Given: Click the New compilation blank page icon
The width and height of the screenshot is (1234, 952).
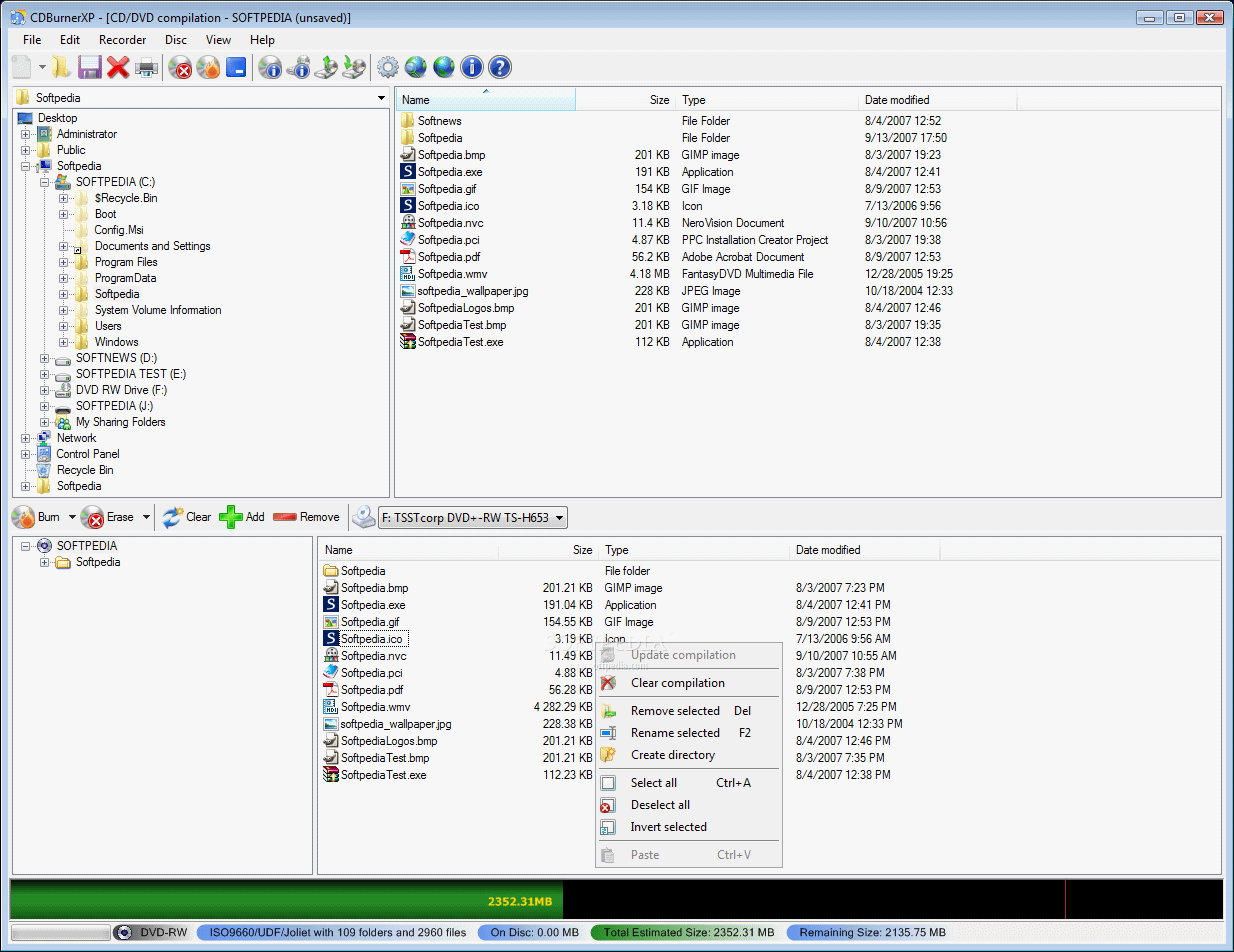Looking at the screenshot, I should (x=22, y=67).
